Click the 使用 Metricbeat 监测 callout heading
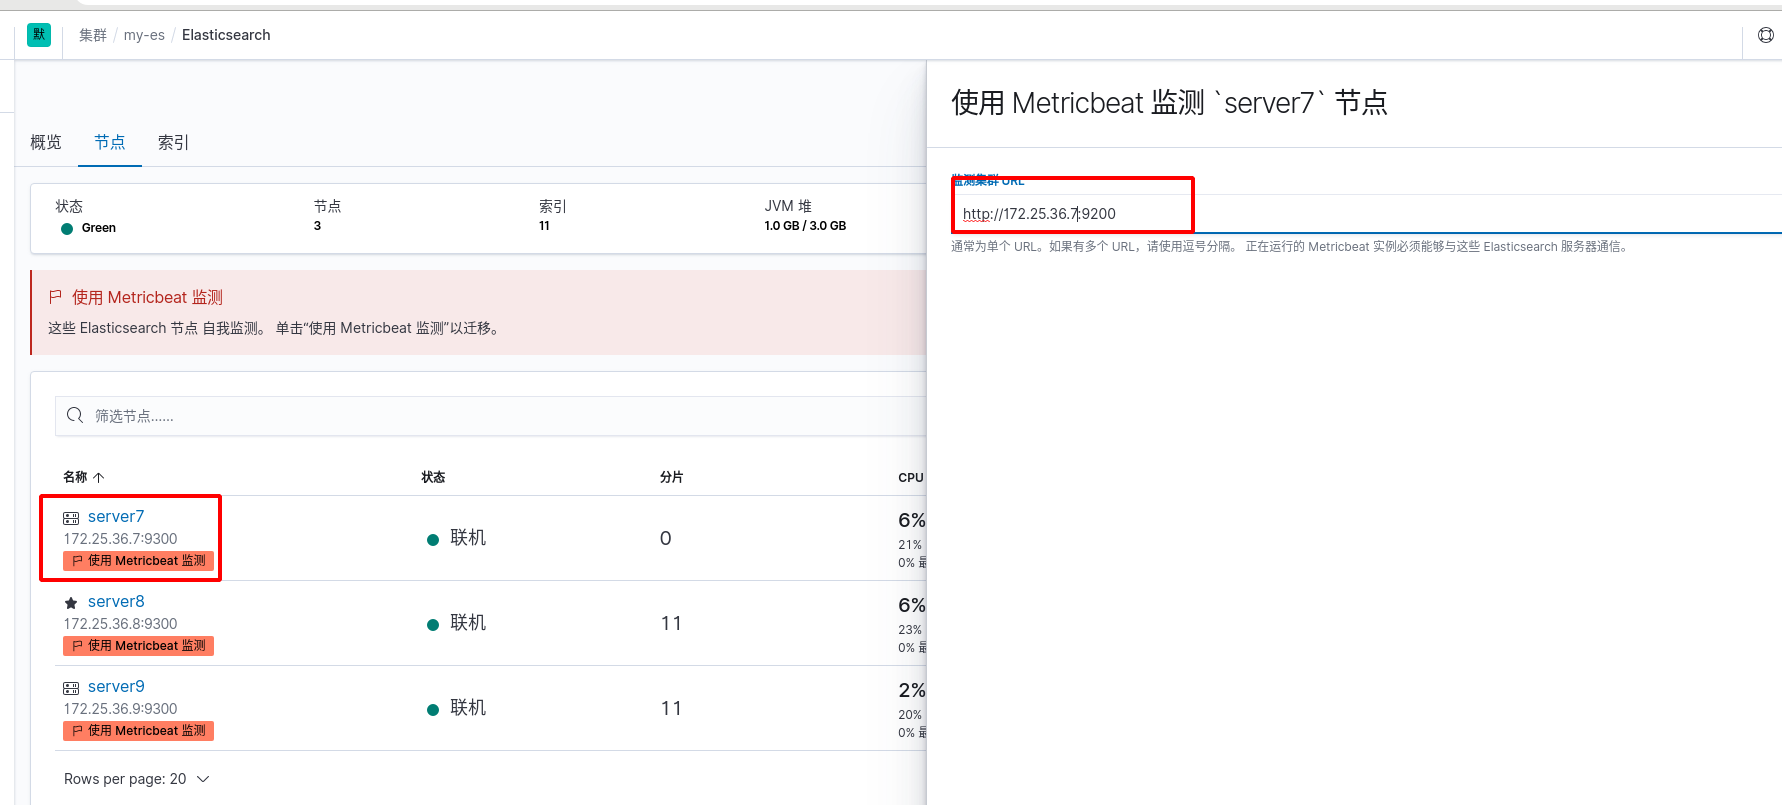This screenshot has height=805, width=1782. pos(147,297)
